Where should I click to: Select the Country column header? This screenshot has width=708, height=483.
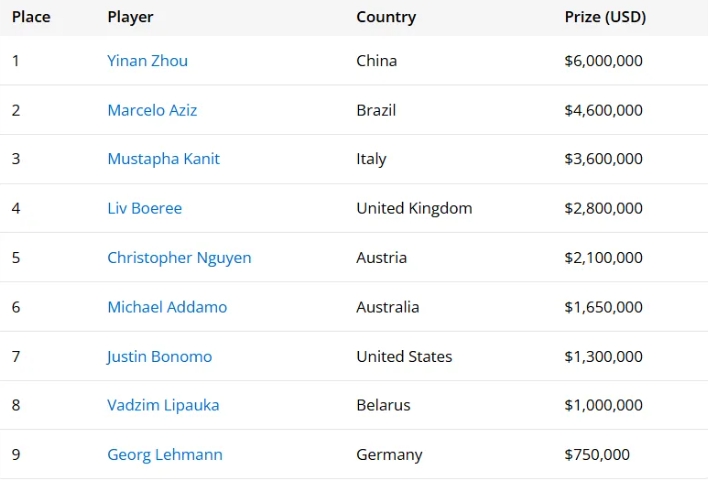(386, 17)
